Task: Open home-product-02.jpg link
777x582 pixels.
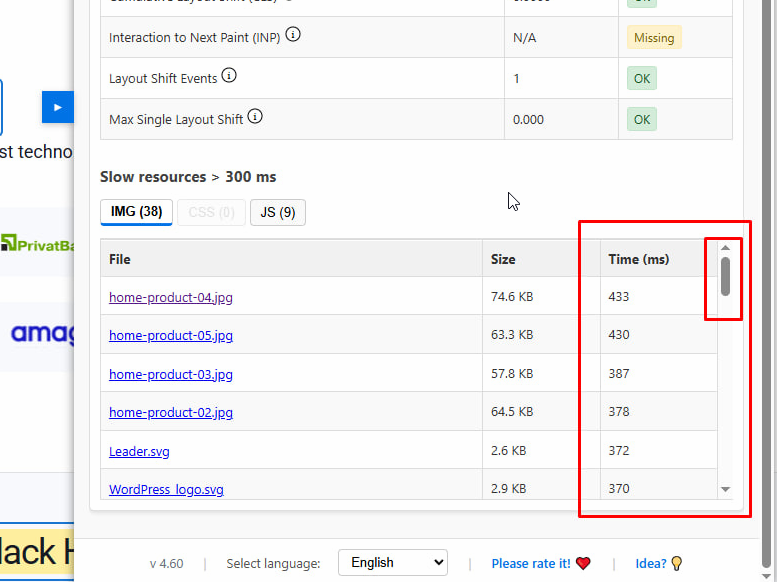Action: coord(171,412)
